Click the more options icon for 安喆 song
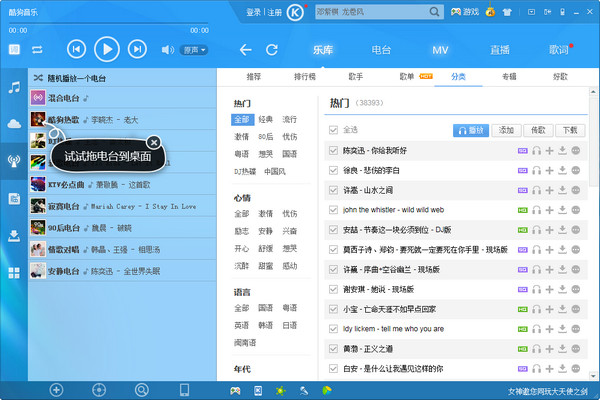 (x=575, y=230)
